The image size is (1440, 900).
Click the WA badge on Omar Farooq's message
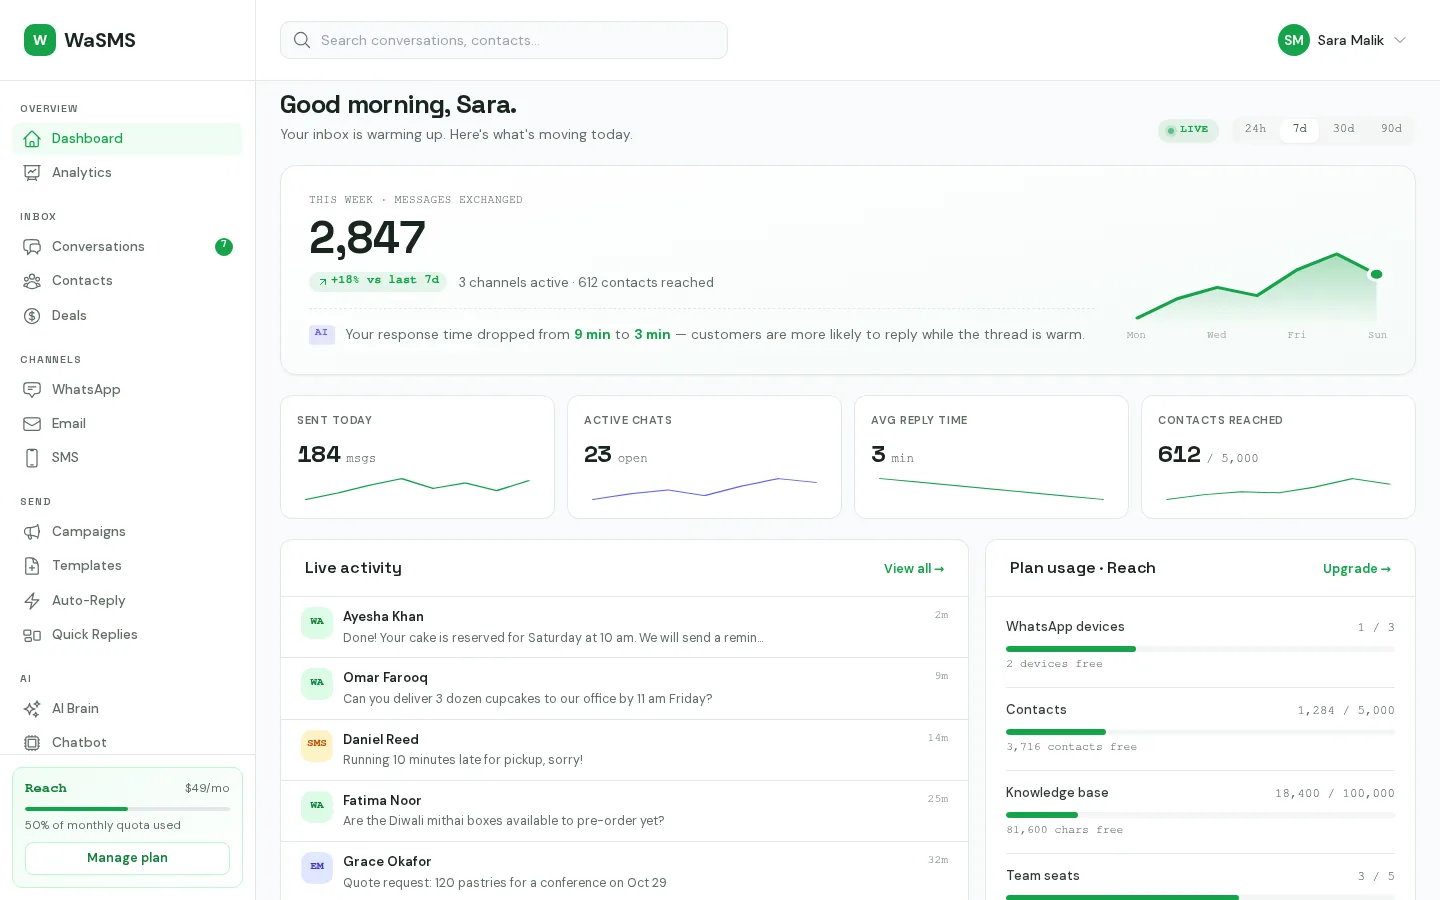click(x=317, y=683)
